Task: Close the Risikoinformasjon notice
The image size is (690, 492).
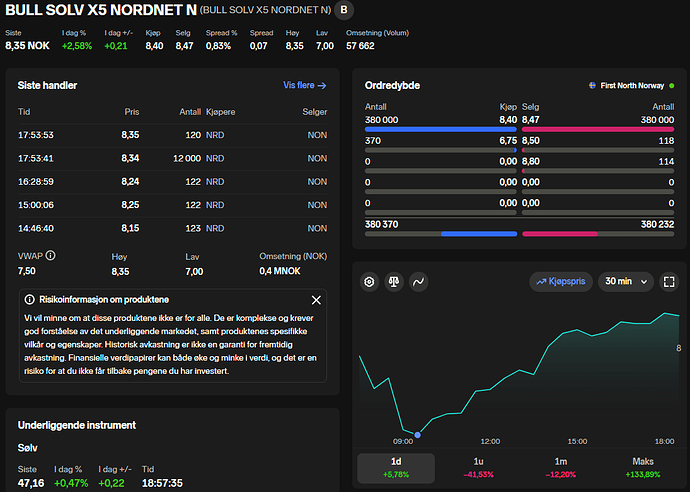Action: coord(316,300)
